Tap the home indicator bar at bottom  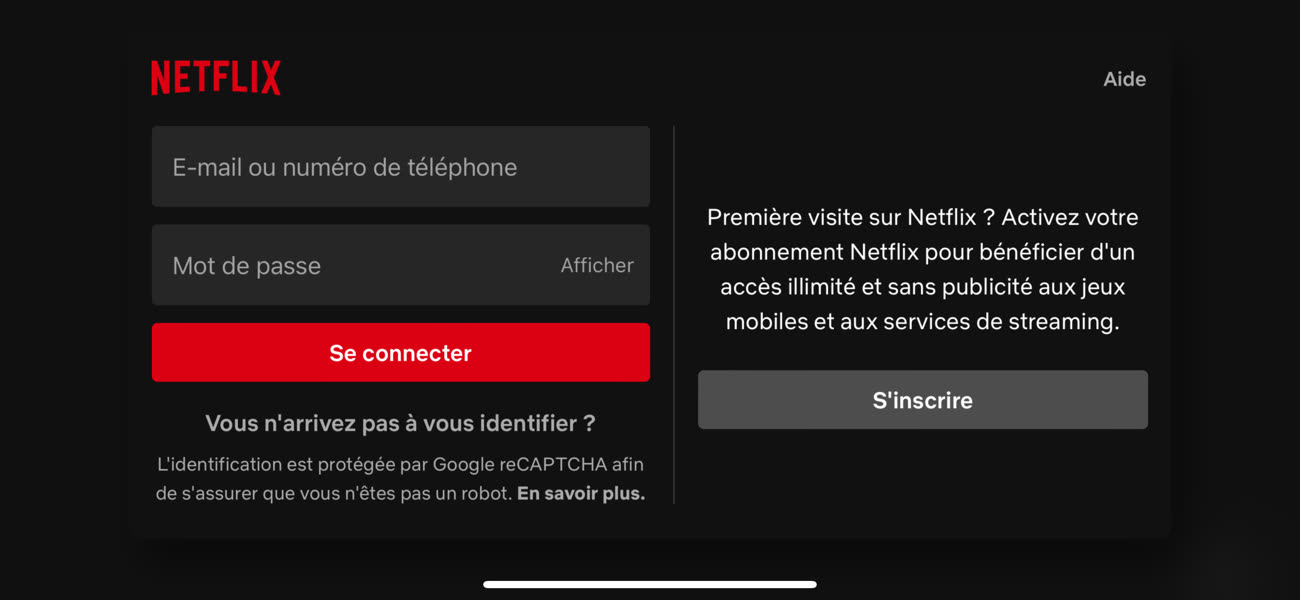point(650,583)
